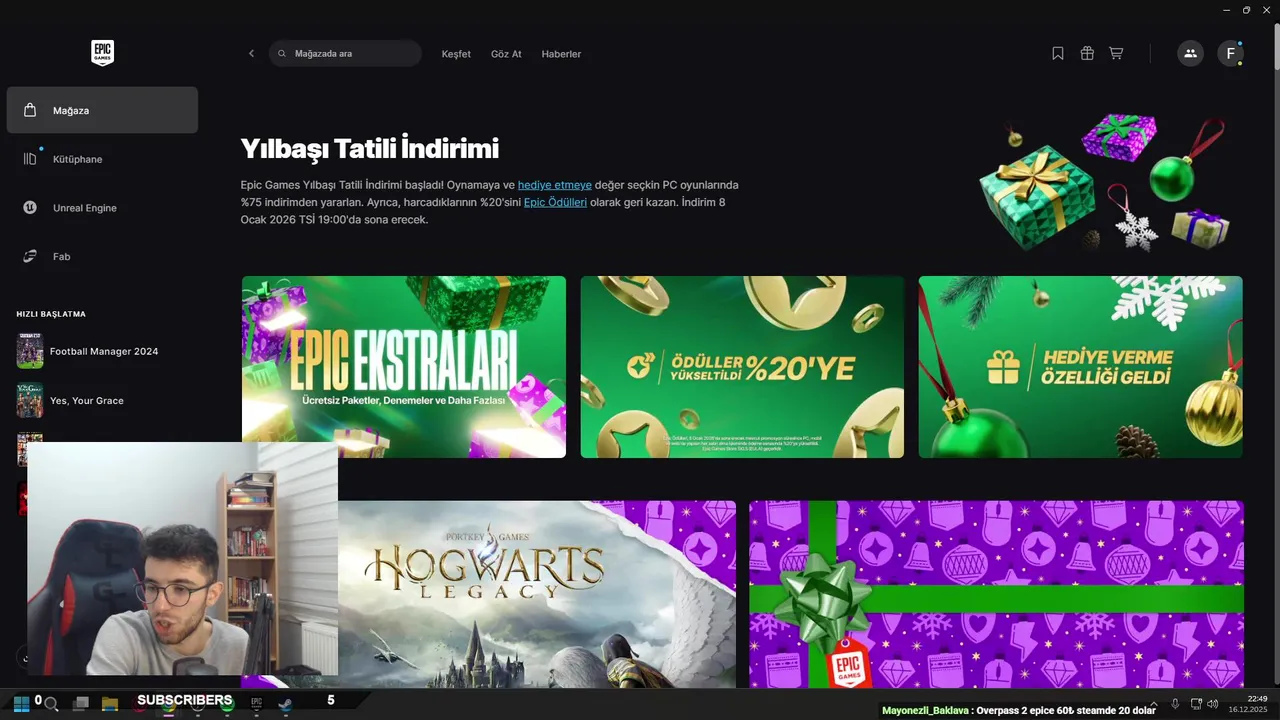Image resolution: width=1280 pixels, height=720 pixels.
Task: Click the volume speaker tray icon
Action: coord(1212,704)
